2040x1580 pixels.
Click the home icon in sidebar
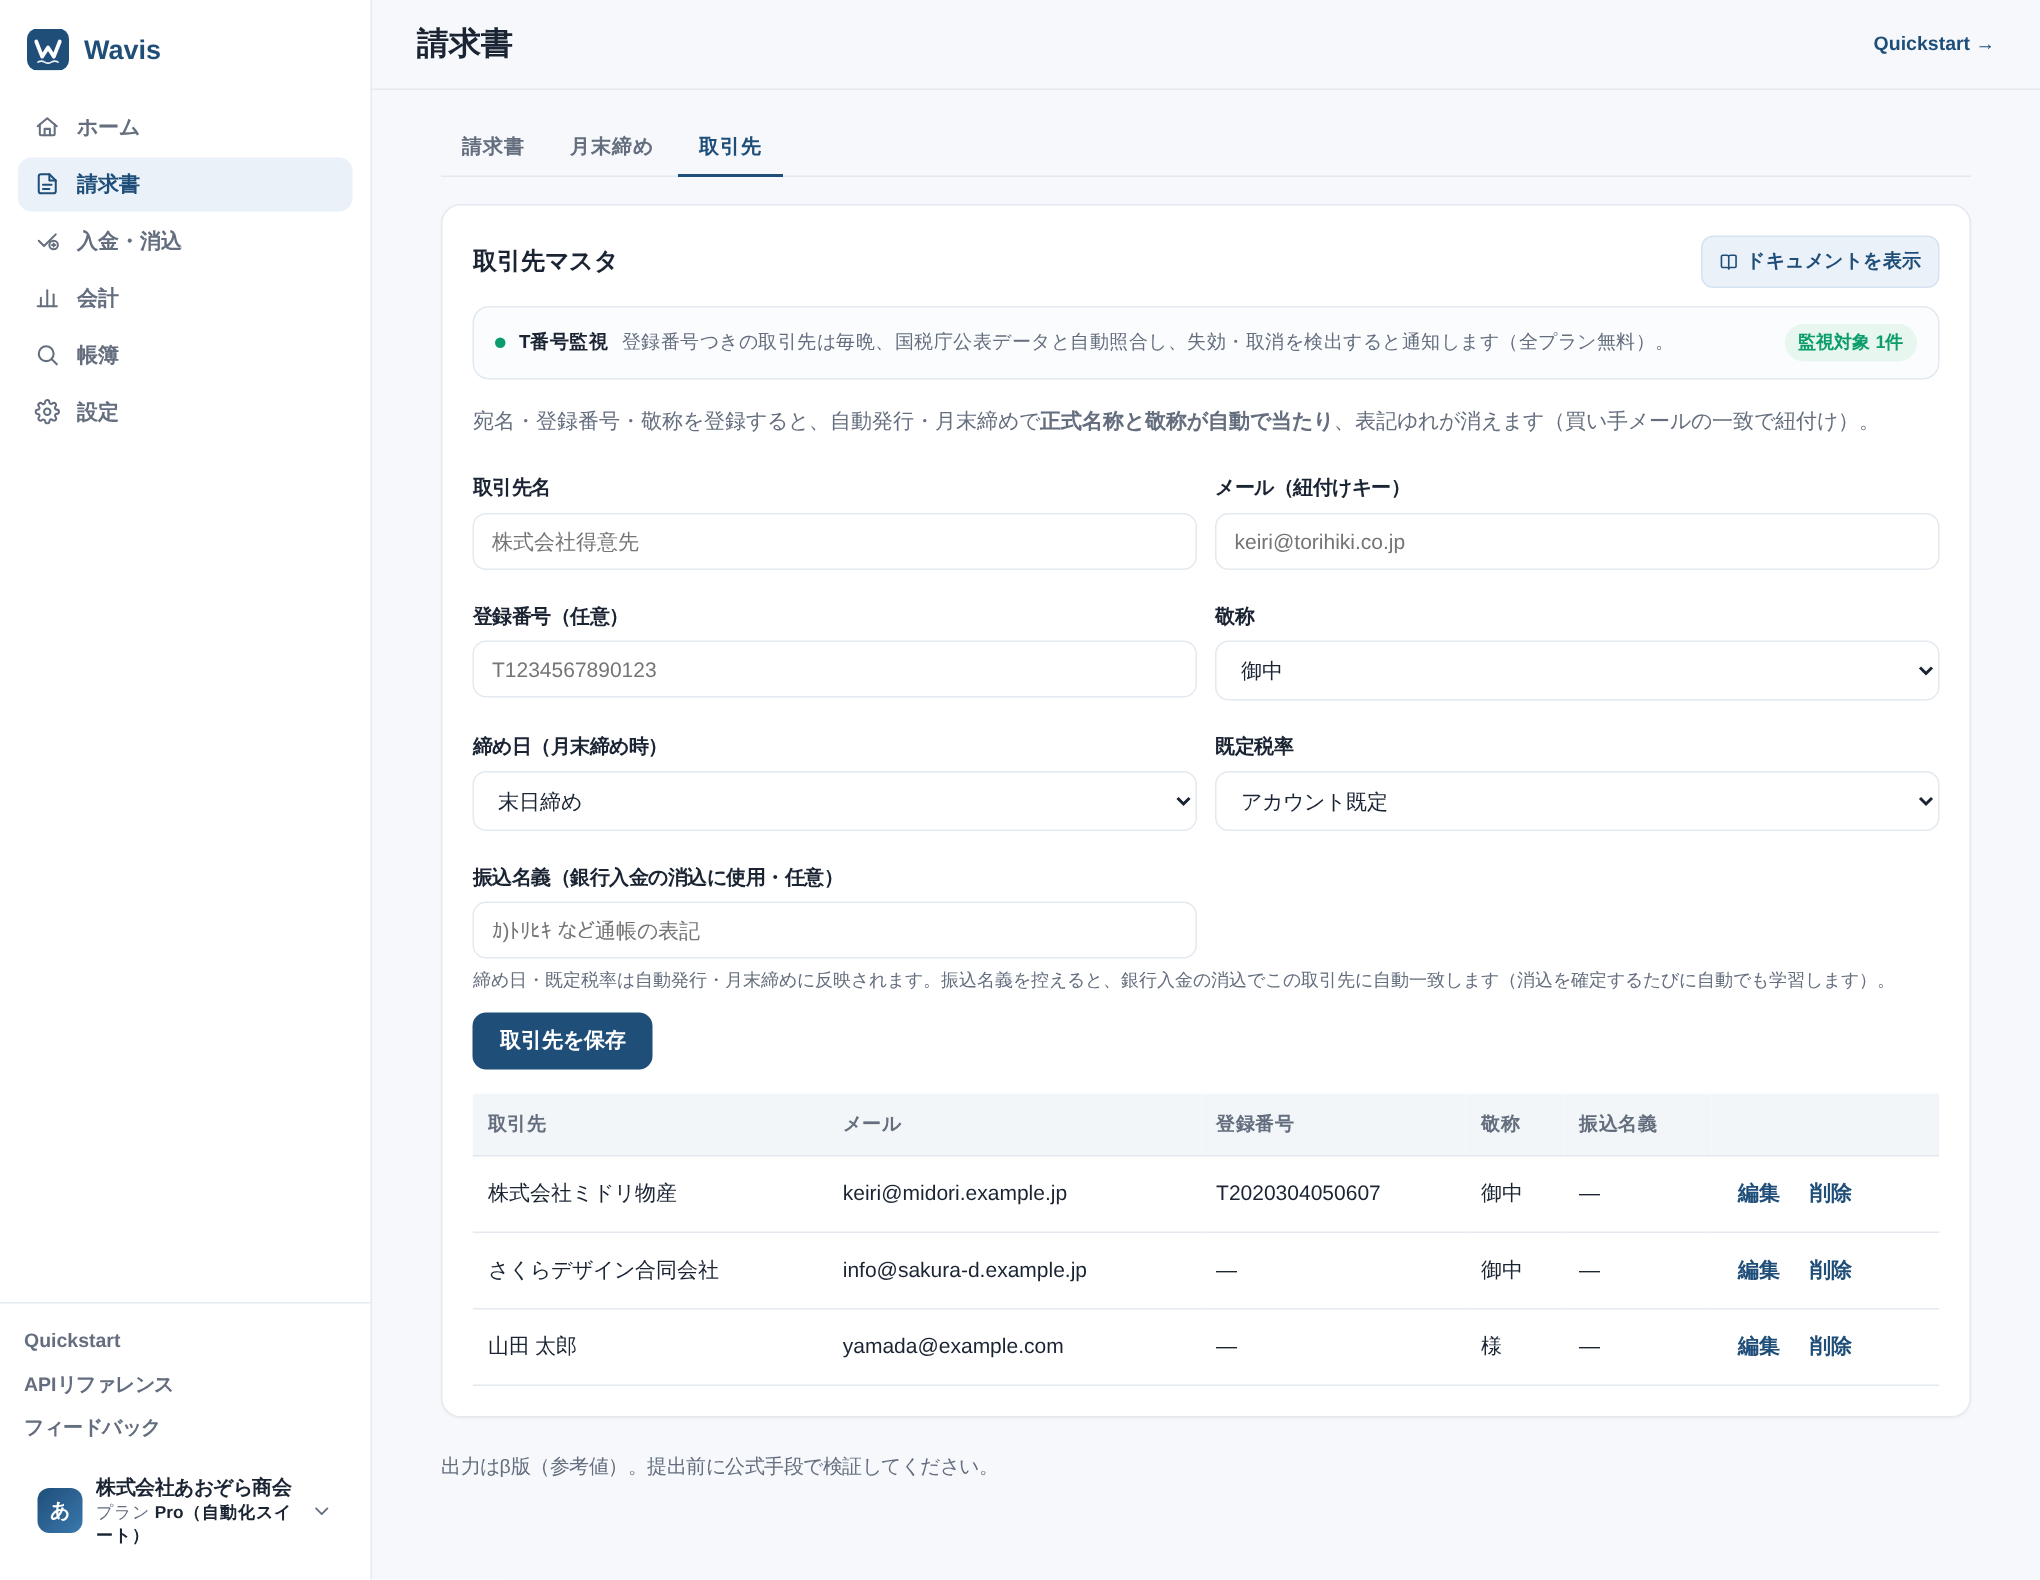click(47, 127)
